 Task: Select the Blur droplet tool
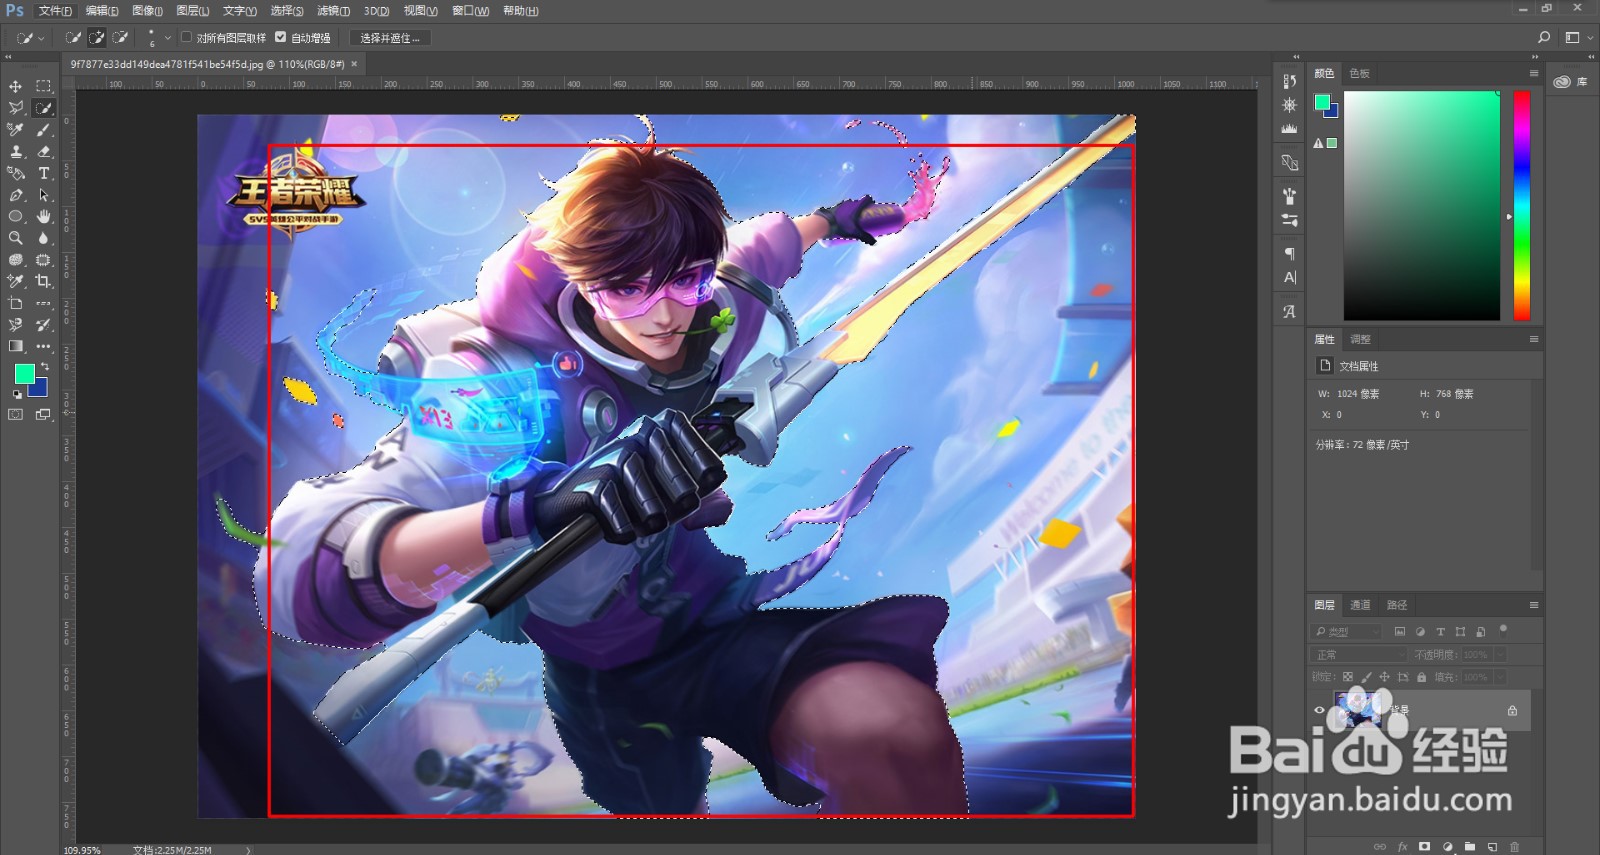[x=44, y=238]
